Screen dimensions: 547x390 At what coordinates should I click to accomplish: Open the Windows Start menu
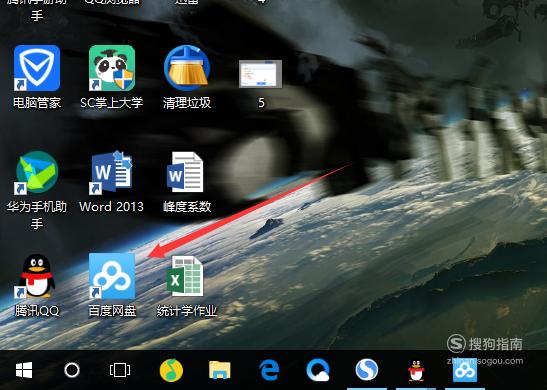[x=24, y=370]
